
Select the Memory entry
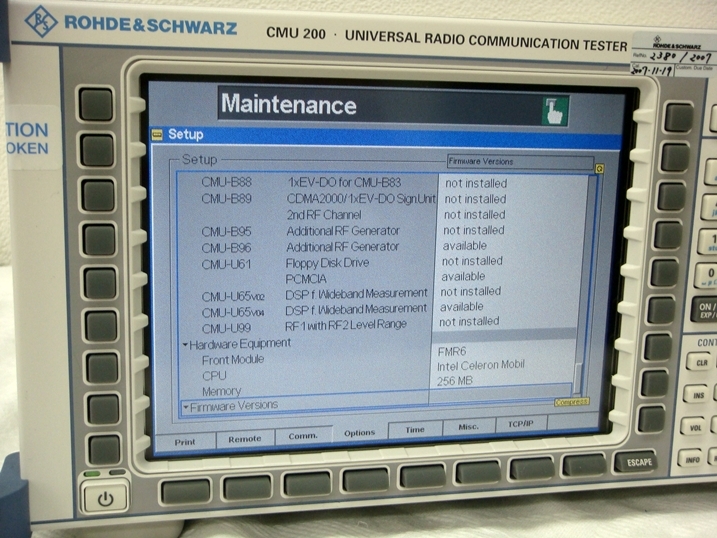(221, 391)
